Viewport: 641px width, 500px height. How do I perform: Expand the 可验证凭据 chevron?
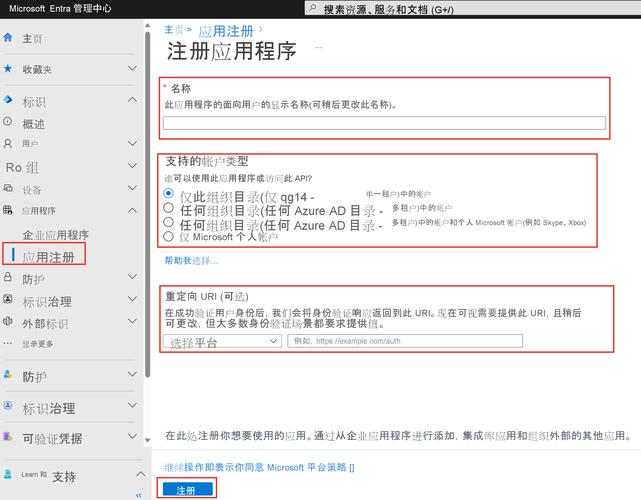pyautogui.click(x=132, y=436)
